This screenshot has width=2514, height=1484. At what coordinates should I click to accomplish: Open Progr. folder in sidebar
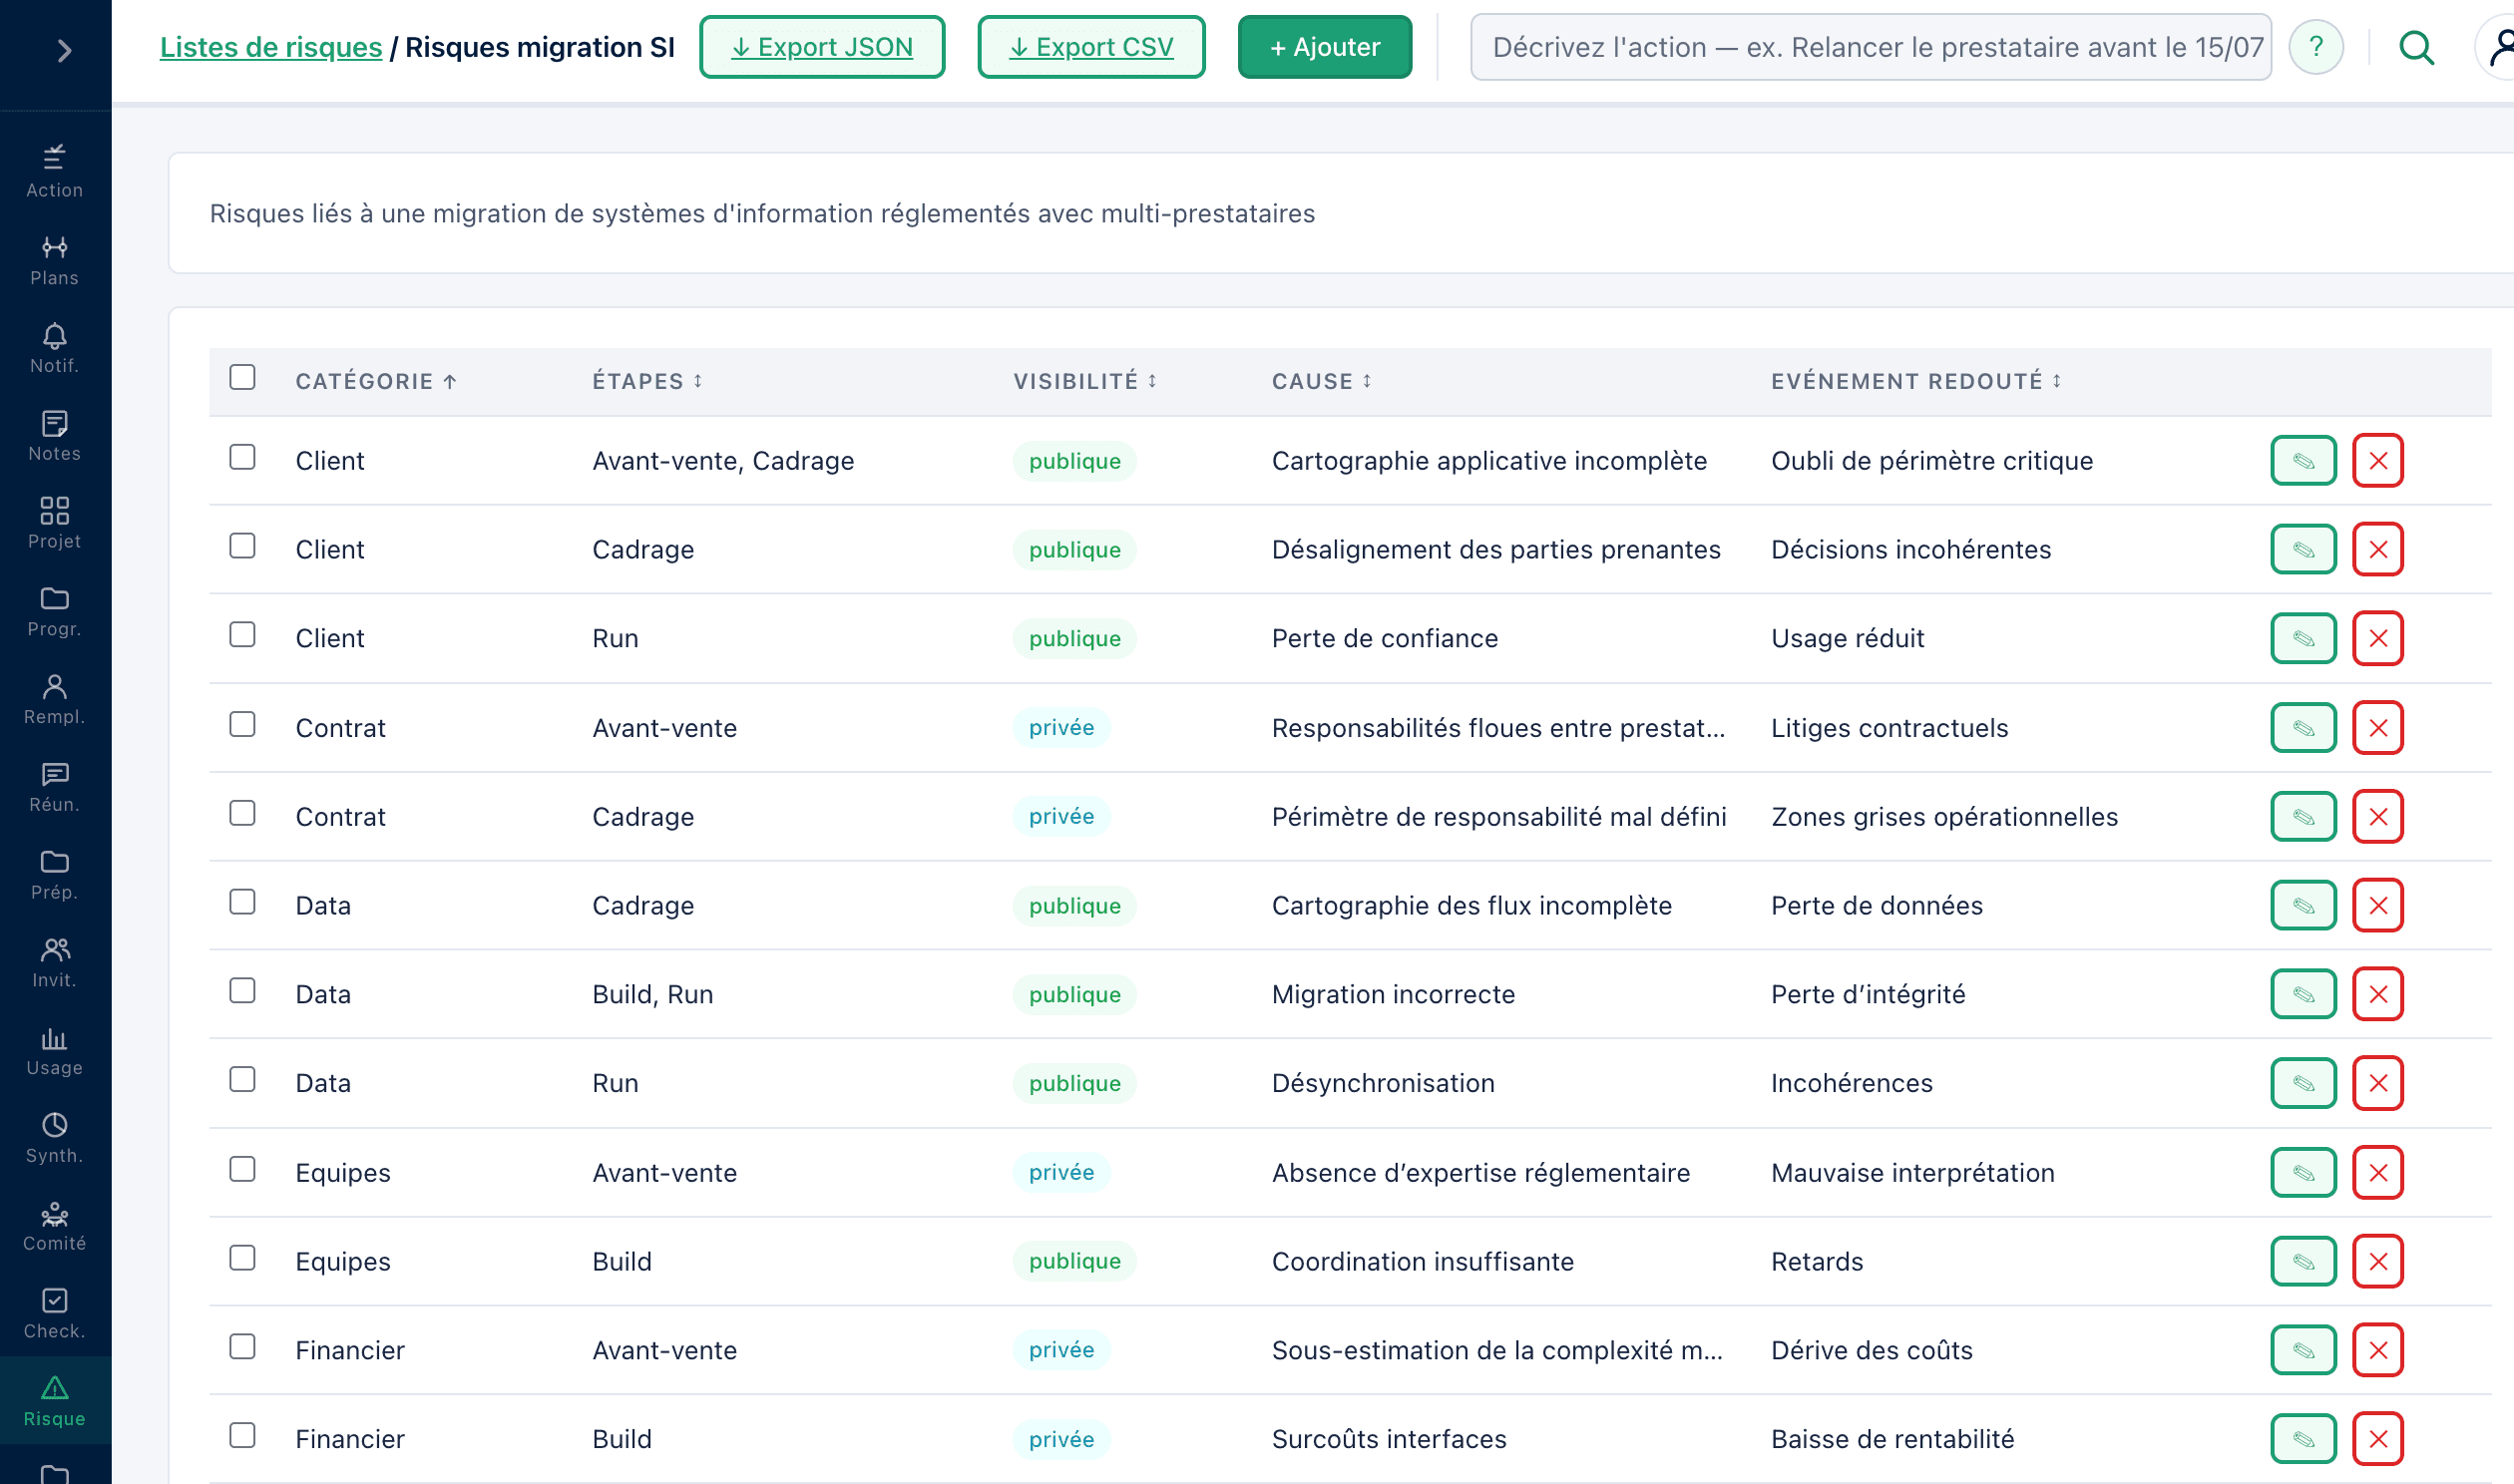pyautogui.click(x=55, y=612)
